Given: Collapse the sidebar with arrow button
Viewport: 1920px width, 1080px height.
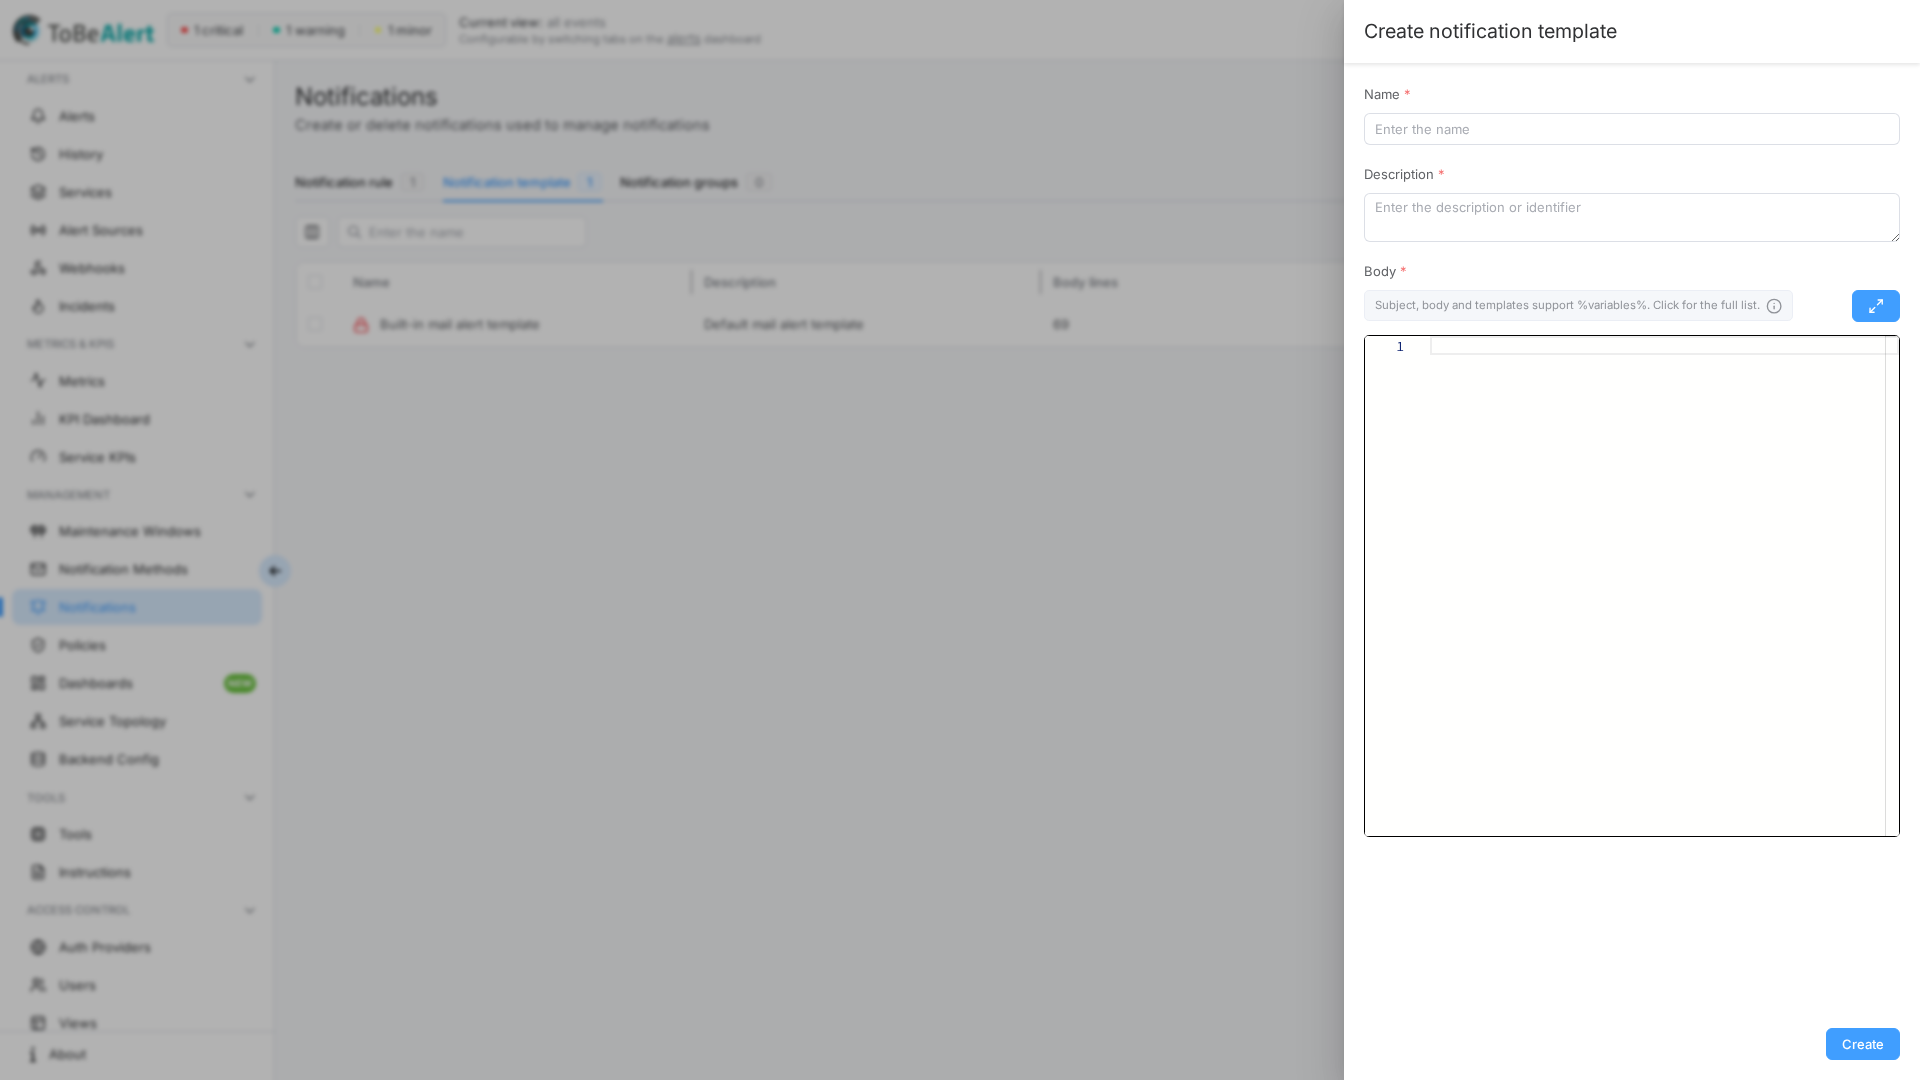Looking at the screenshot, I should tap(274, 571).
